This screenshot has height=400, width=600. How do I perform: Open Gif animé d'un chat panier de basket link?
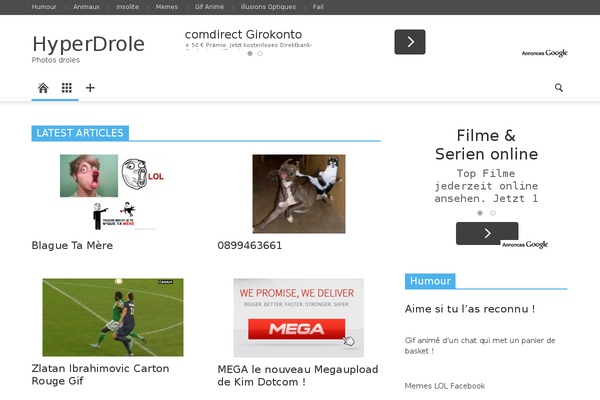coord(480,345)
